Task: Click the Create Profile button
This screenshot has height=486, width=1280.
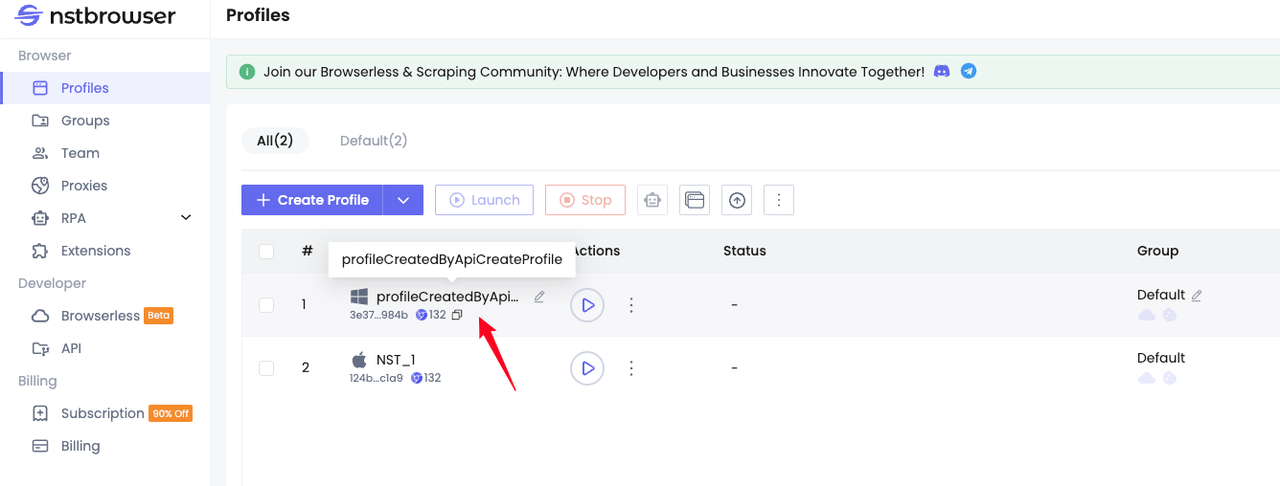Action: tap(312, 200)
